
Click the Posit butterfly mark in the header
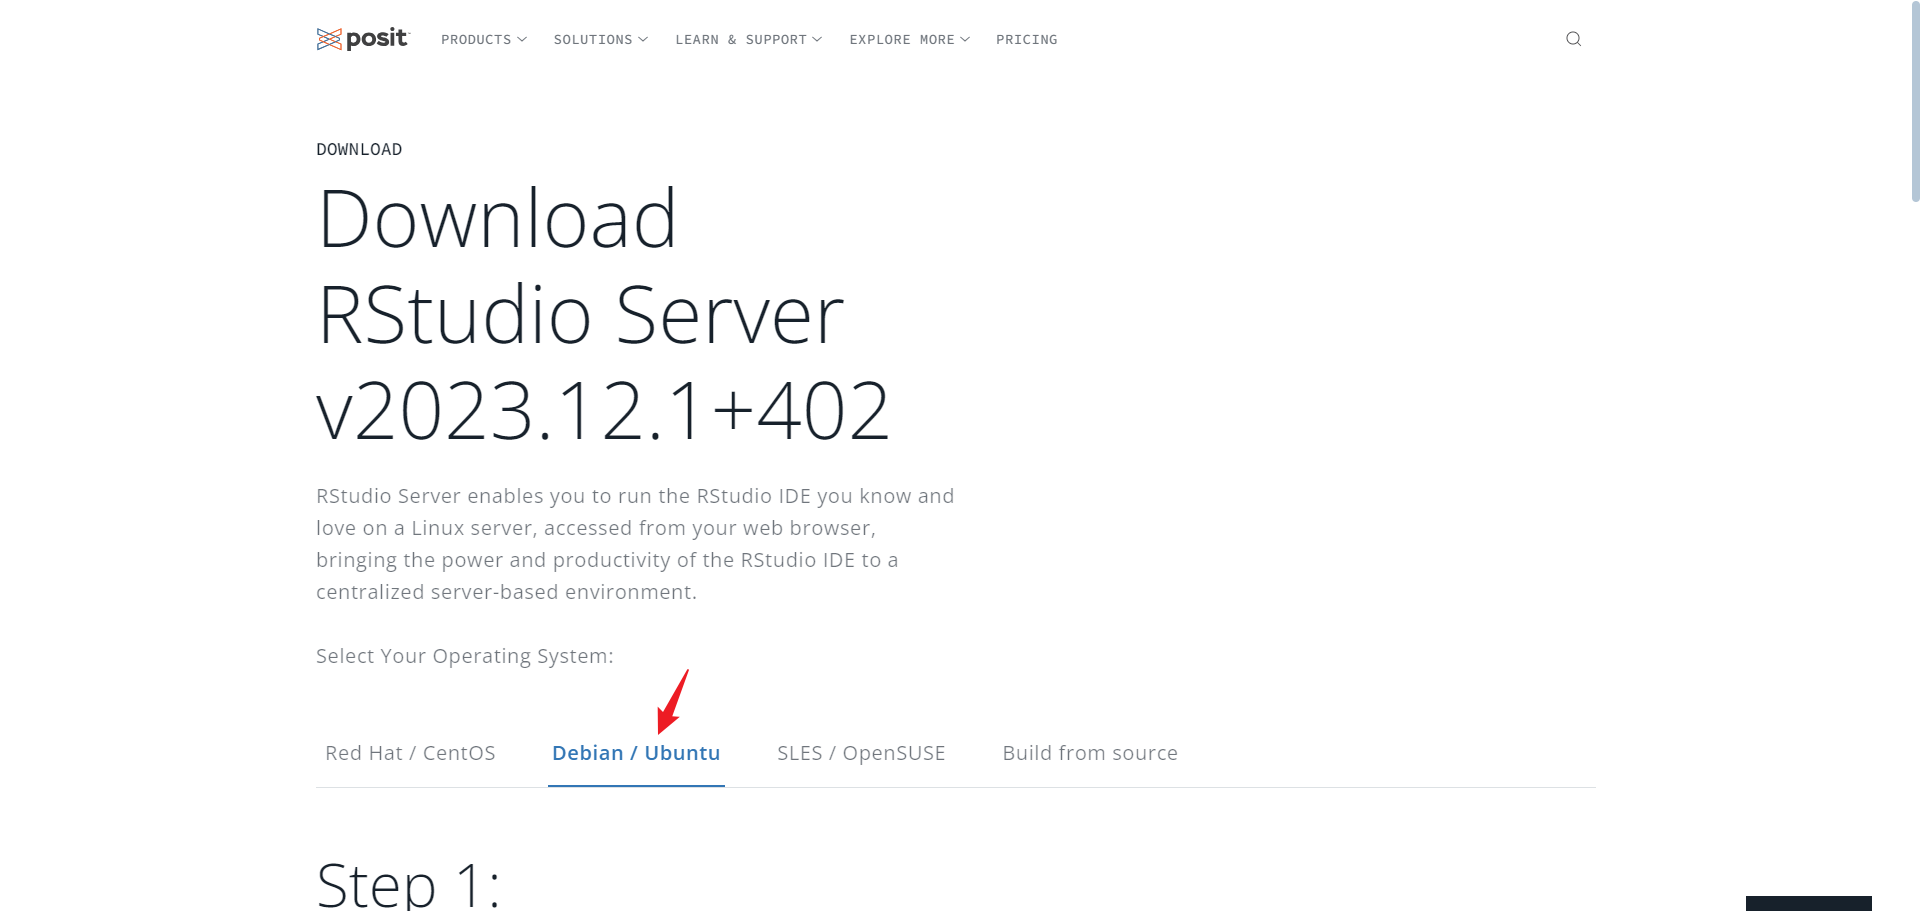coord(330,39)
